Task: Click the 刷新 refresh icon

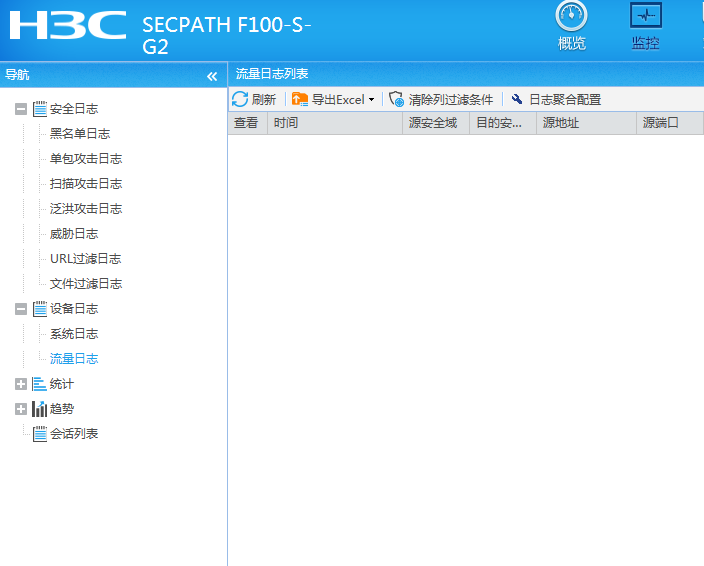Action: click(x=240, y=99)
